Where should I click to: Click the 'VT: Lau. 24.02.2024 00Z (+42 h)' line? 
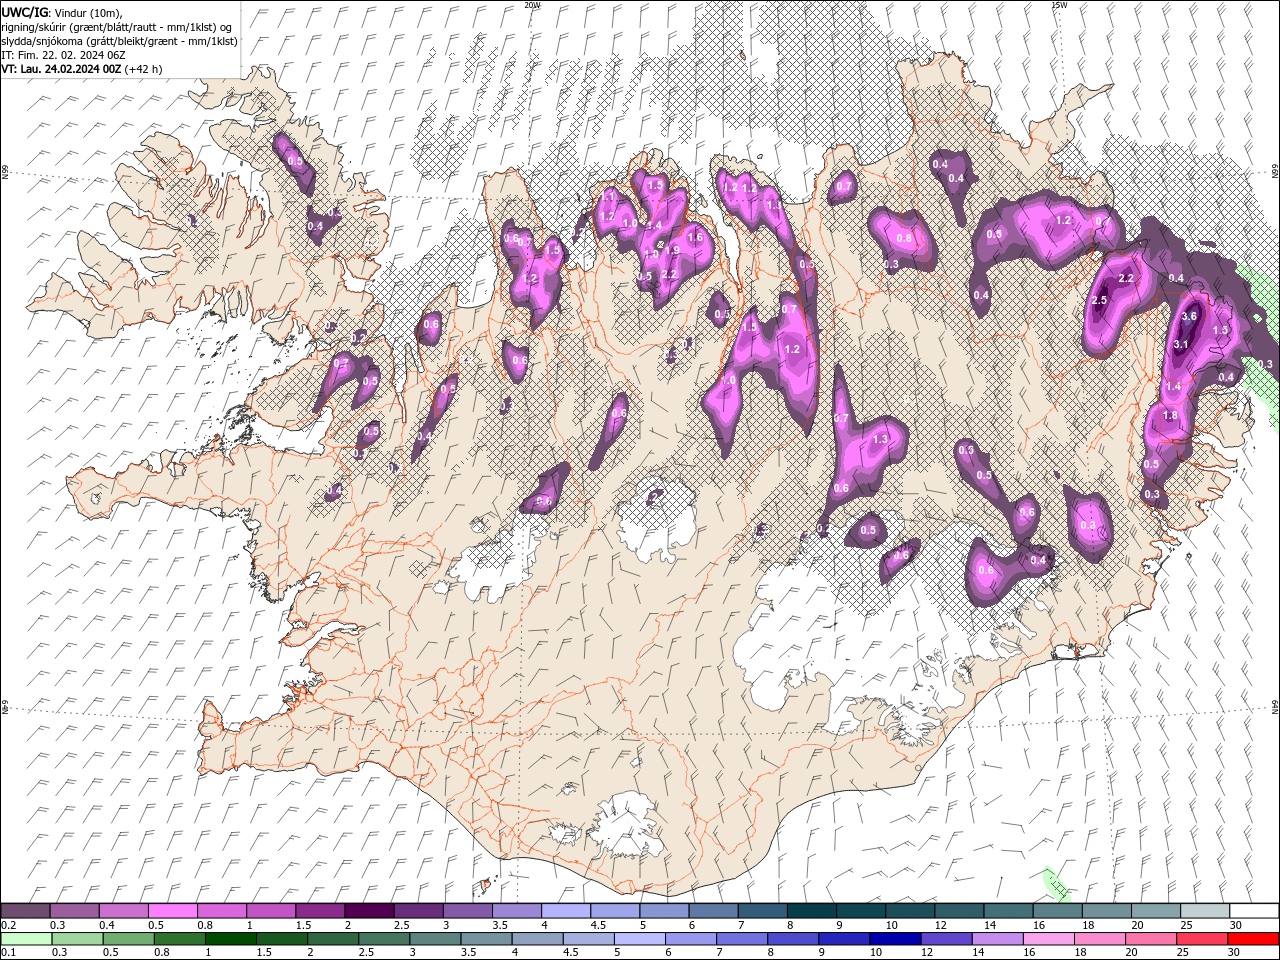click(x=82, y=69)
